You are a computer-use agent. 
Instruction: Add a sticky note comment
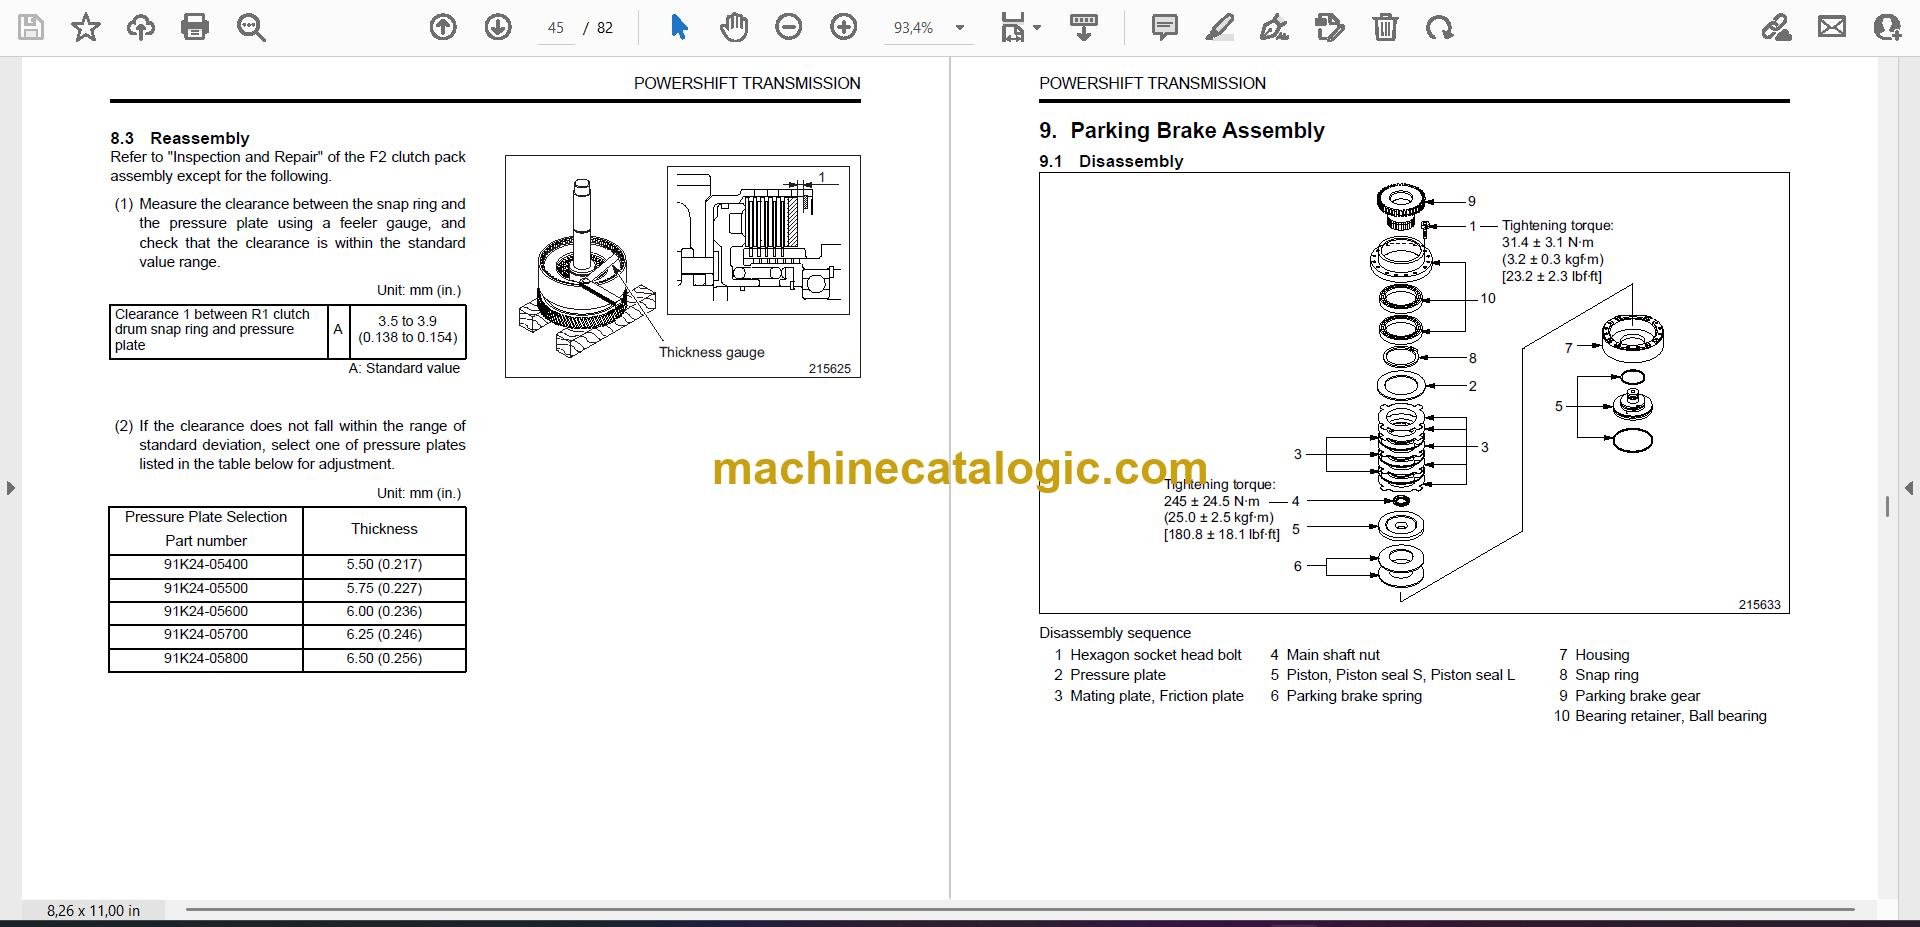[1165, 27]
